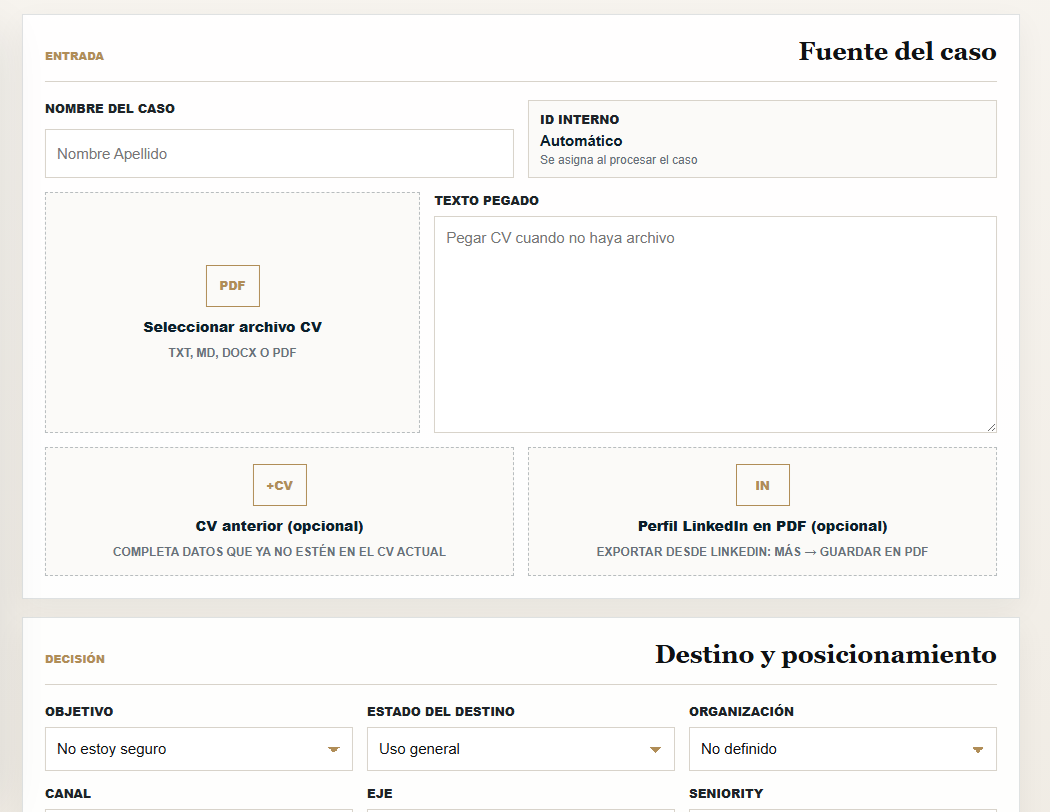Click the 'OBJETIVO' field label
Viewport: 1050px width, 812px height.
pyautogui.click(x=79, y=712)
